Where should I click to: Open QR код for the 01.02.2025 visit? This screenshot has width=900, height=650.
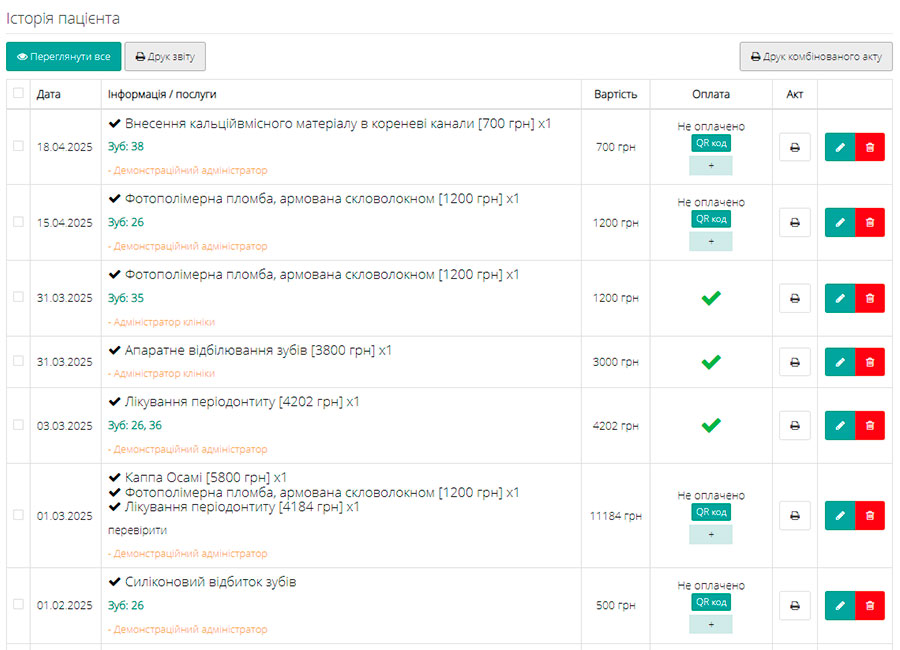711,602
